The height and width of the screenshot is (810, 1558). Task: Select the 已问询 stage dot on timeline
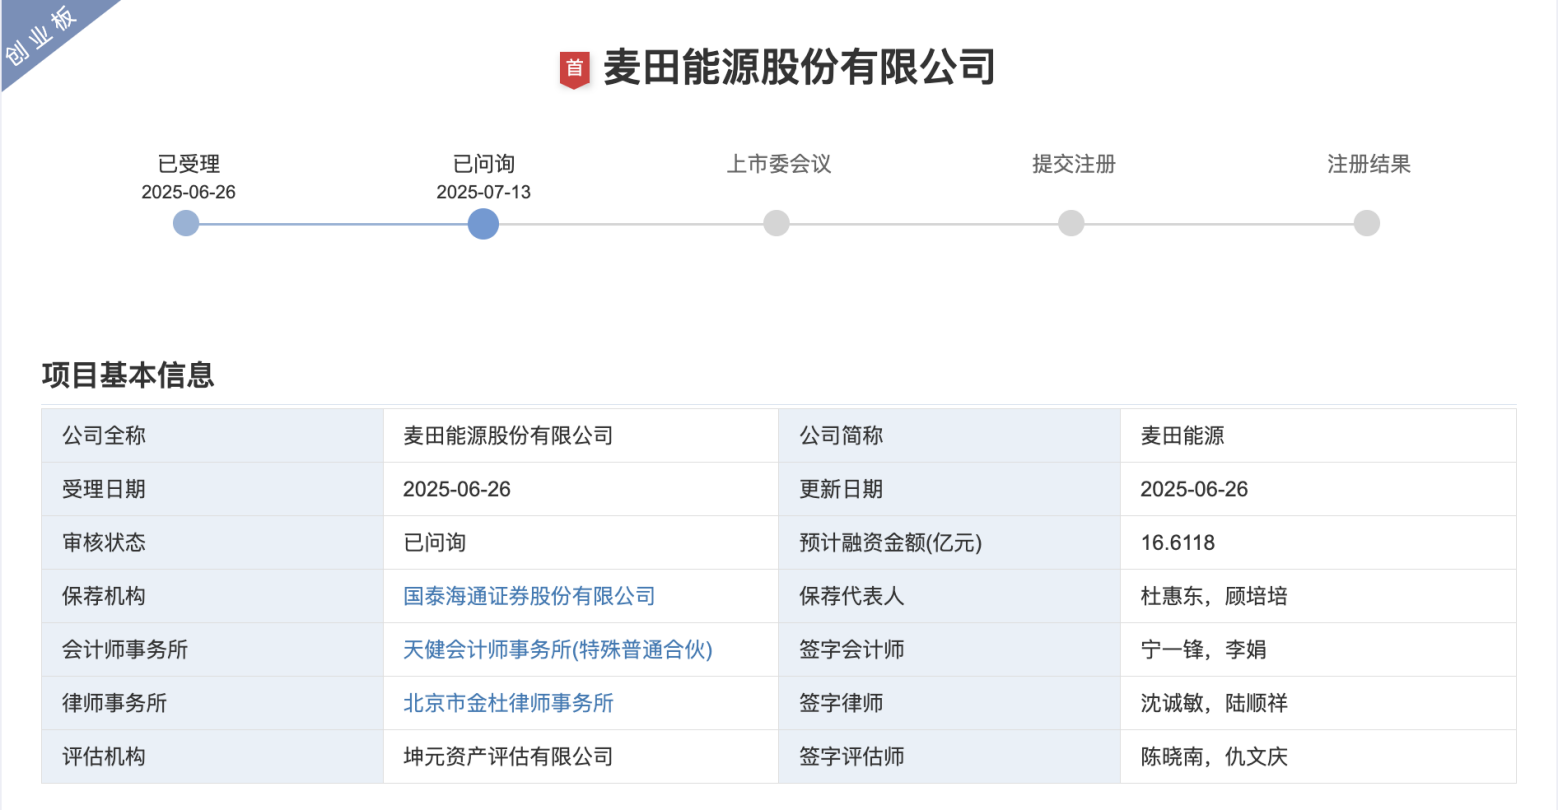point(483,223)
